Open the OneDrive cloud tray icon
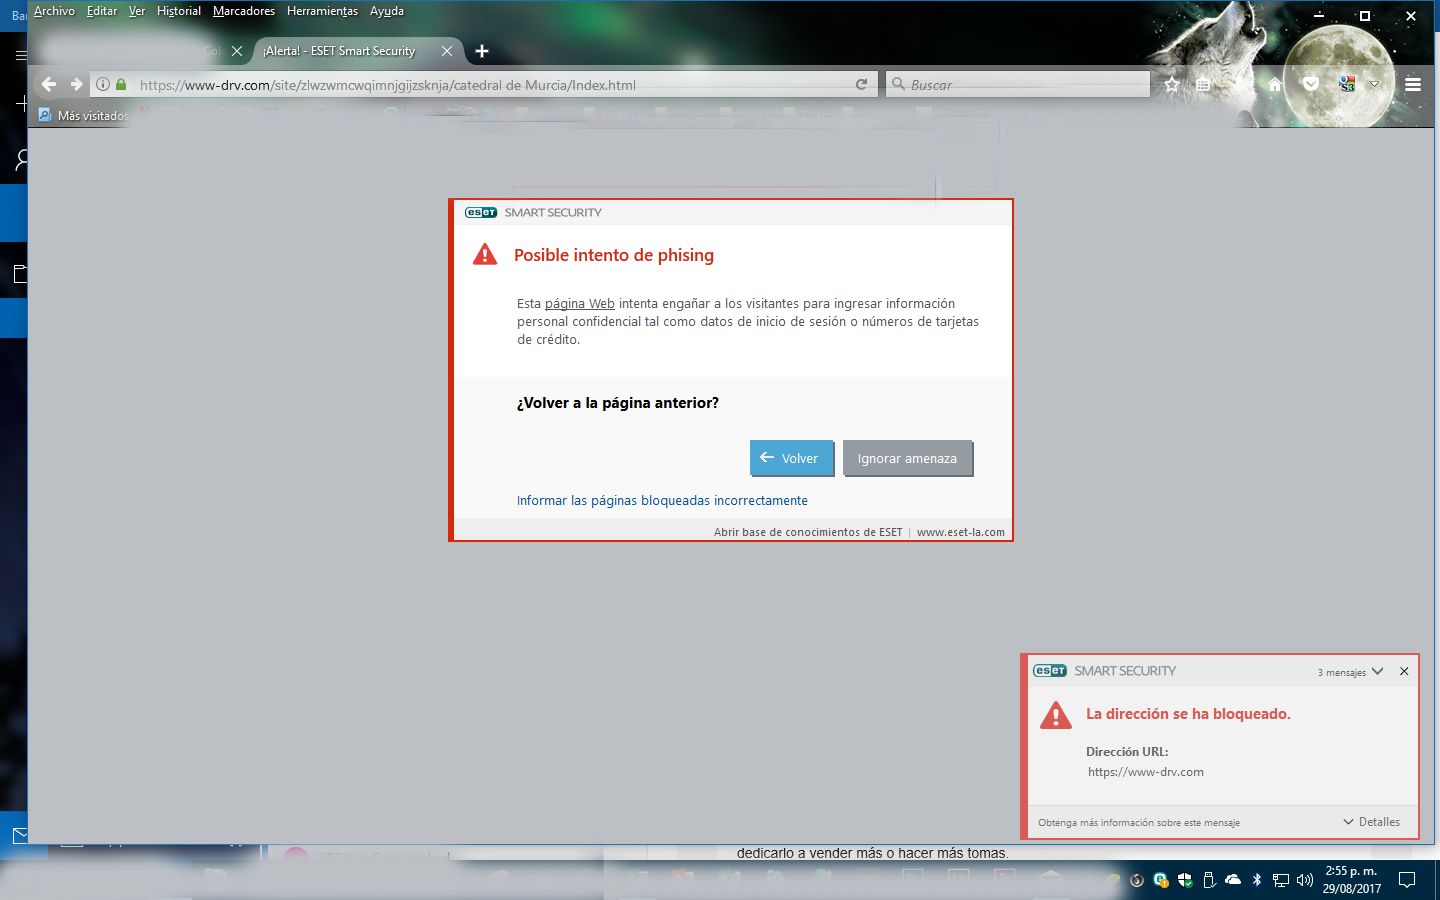 [x=1233, y=880]
